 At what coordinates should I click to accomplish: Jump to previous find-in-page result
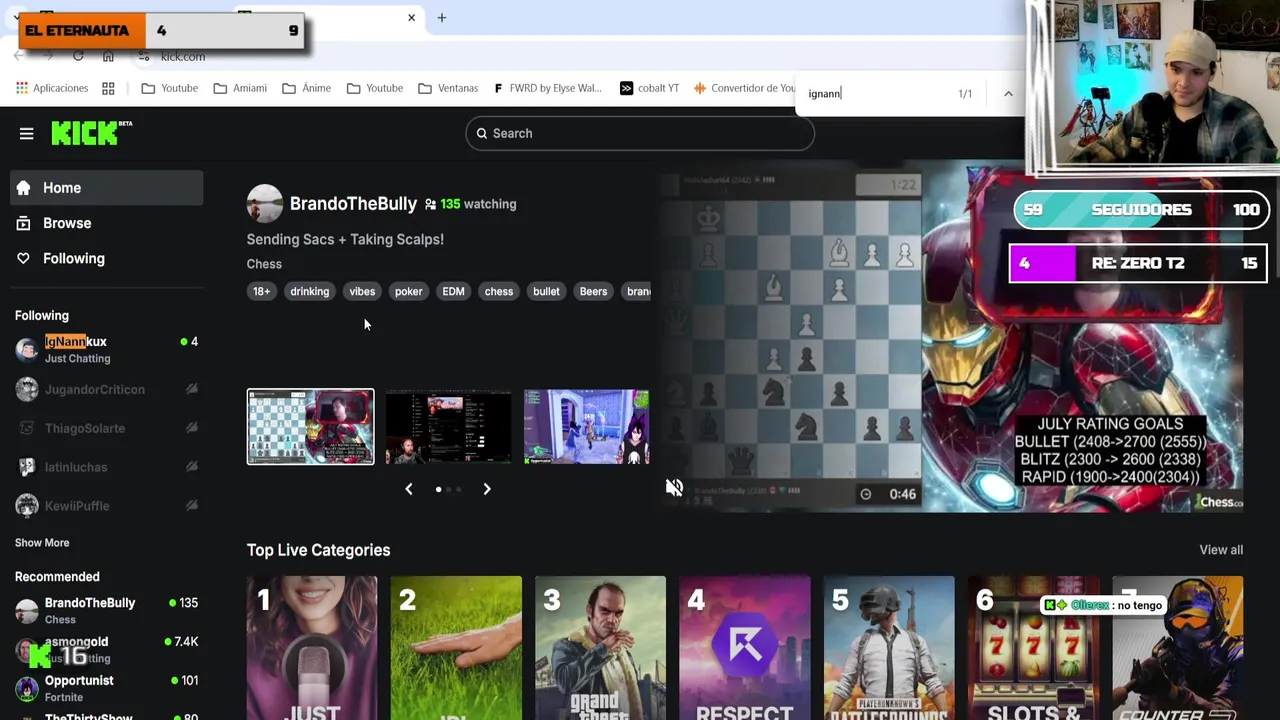pyautogui.click(x=1008, y=93)
